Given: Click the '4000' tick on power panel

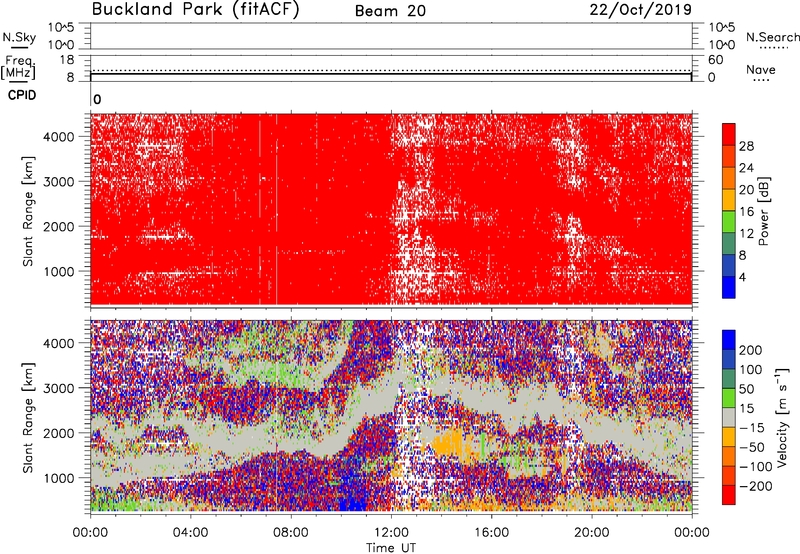Looking at the screenshot, I should point(58,137).
